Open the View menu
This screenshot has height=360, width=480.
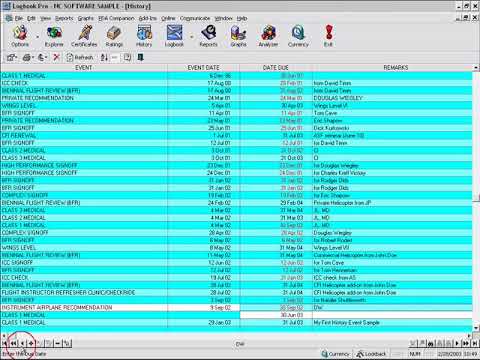46,18
